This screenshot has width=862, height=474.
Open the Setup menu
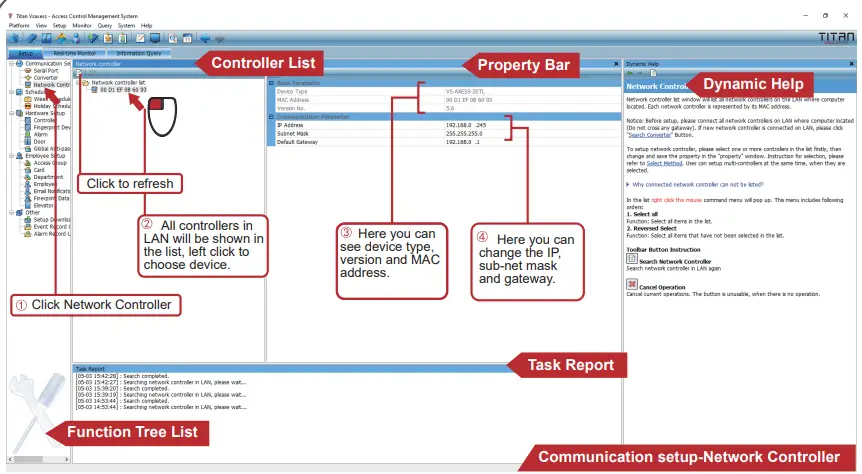pyautogui.click(x=59, y=26)
